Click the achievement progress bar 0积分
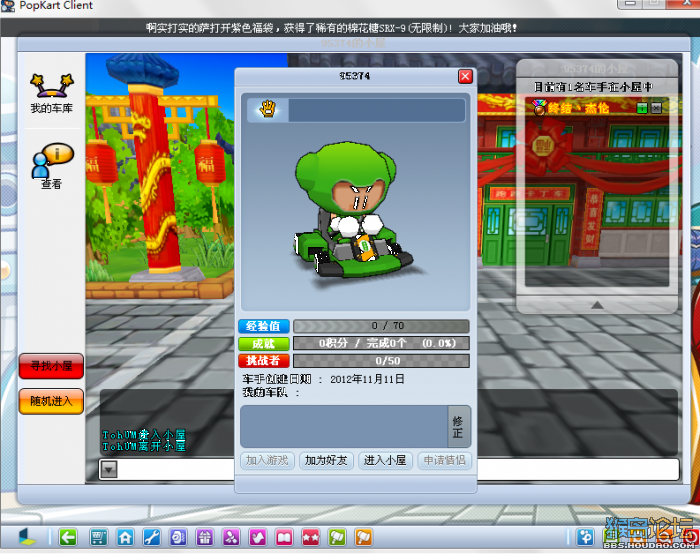Image resolution: width=700 pixels, height=554 pixels. point(381,344)
